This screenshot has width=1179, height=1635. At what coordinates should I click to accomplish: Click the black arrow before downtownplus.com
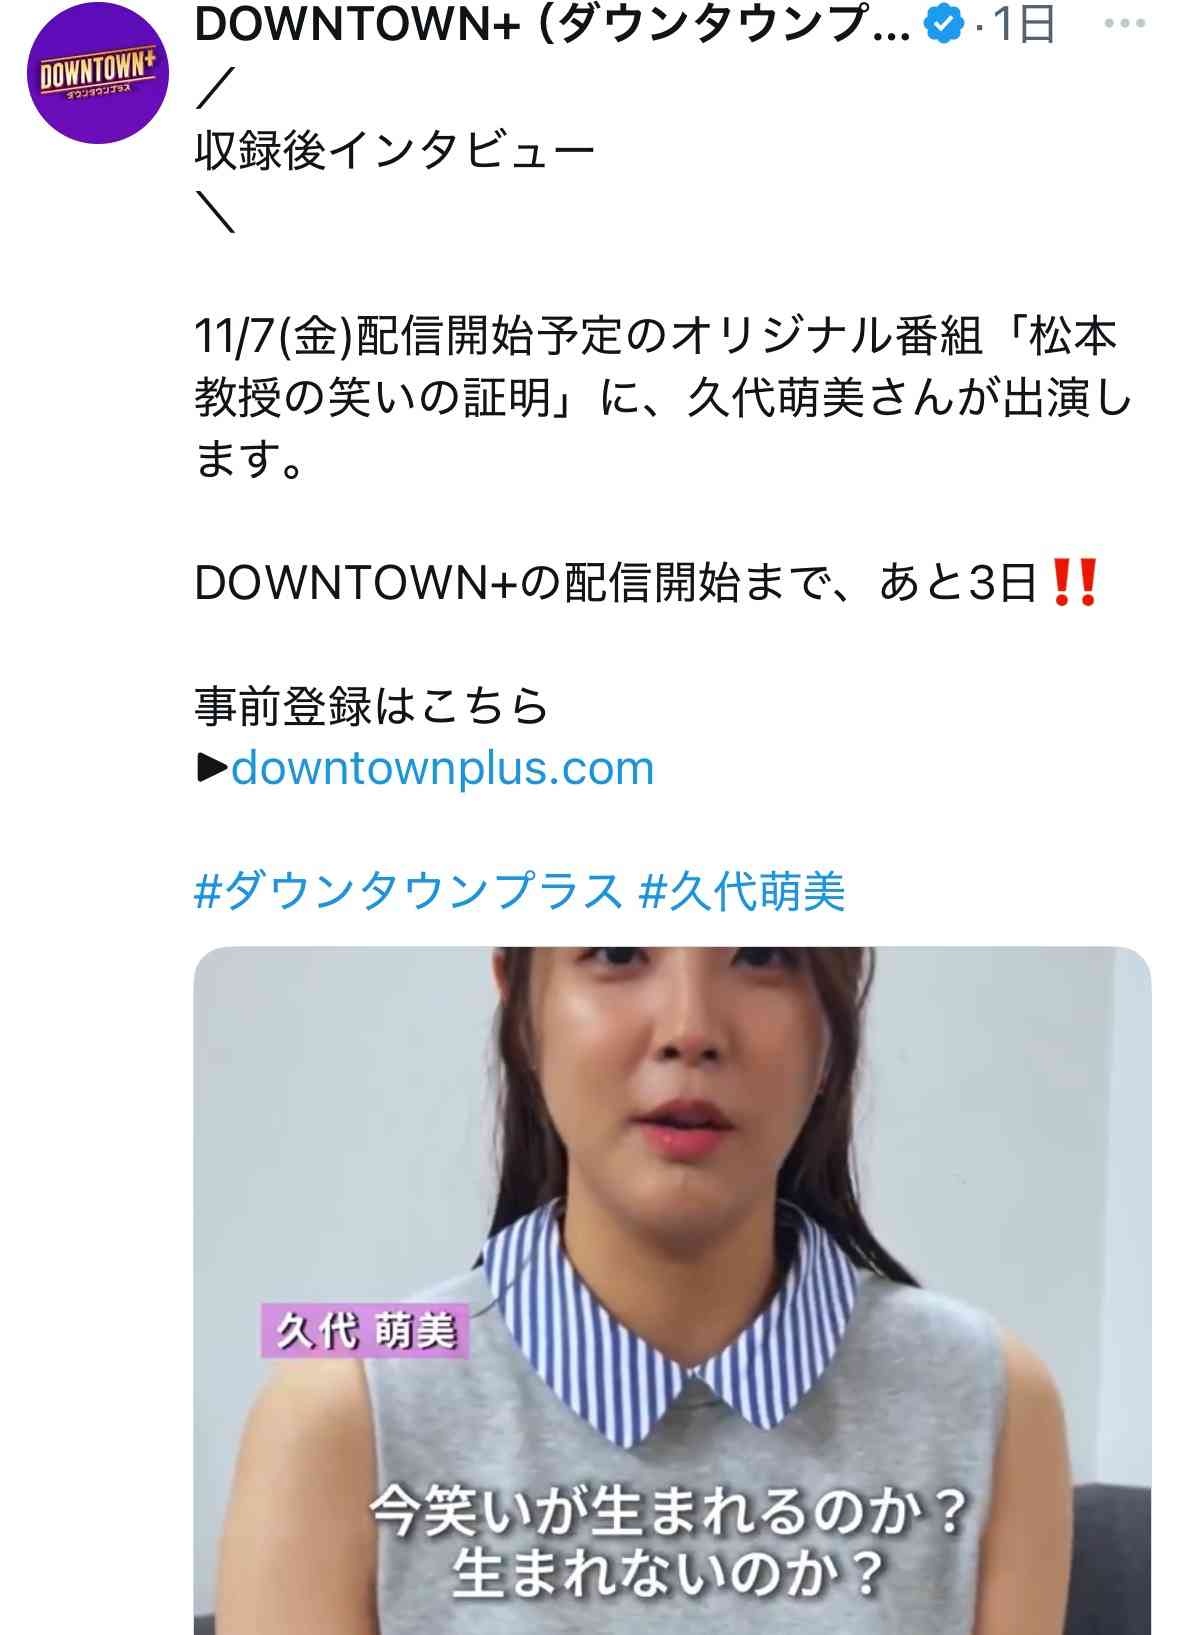(212, 768)
